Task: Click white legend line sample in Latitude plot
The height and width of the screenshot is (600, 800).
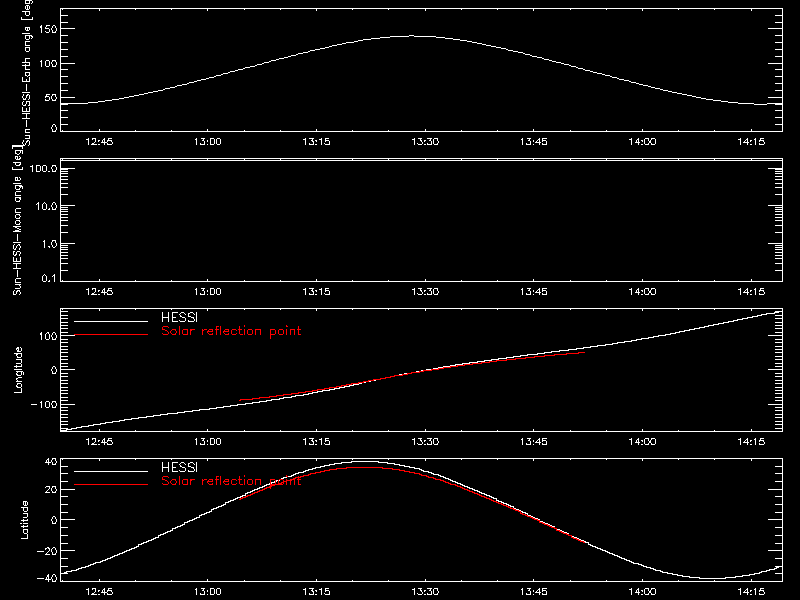Action: click(x=111, y=471)
